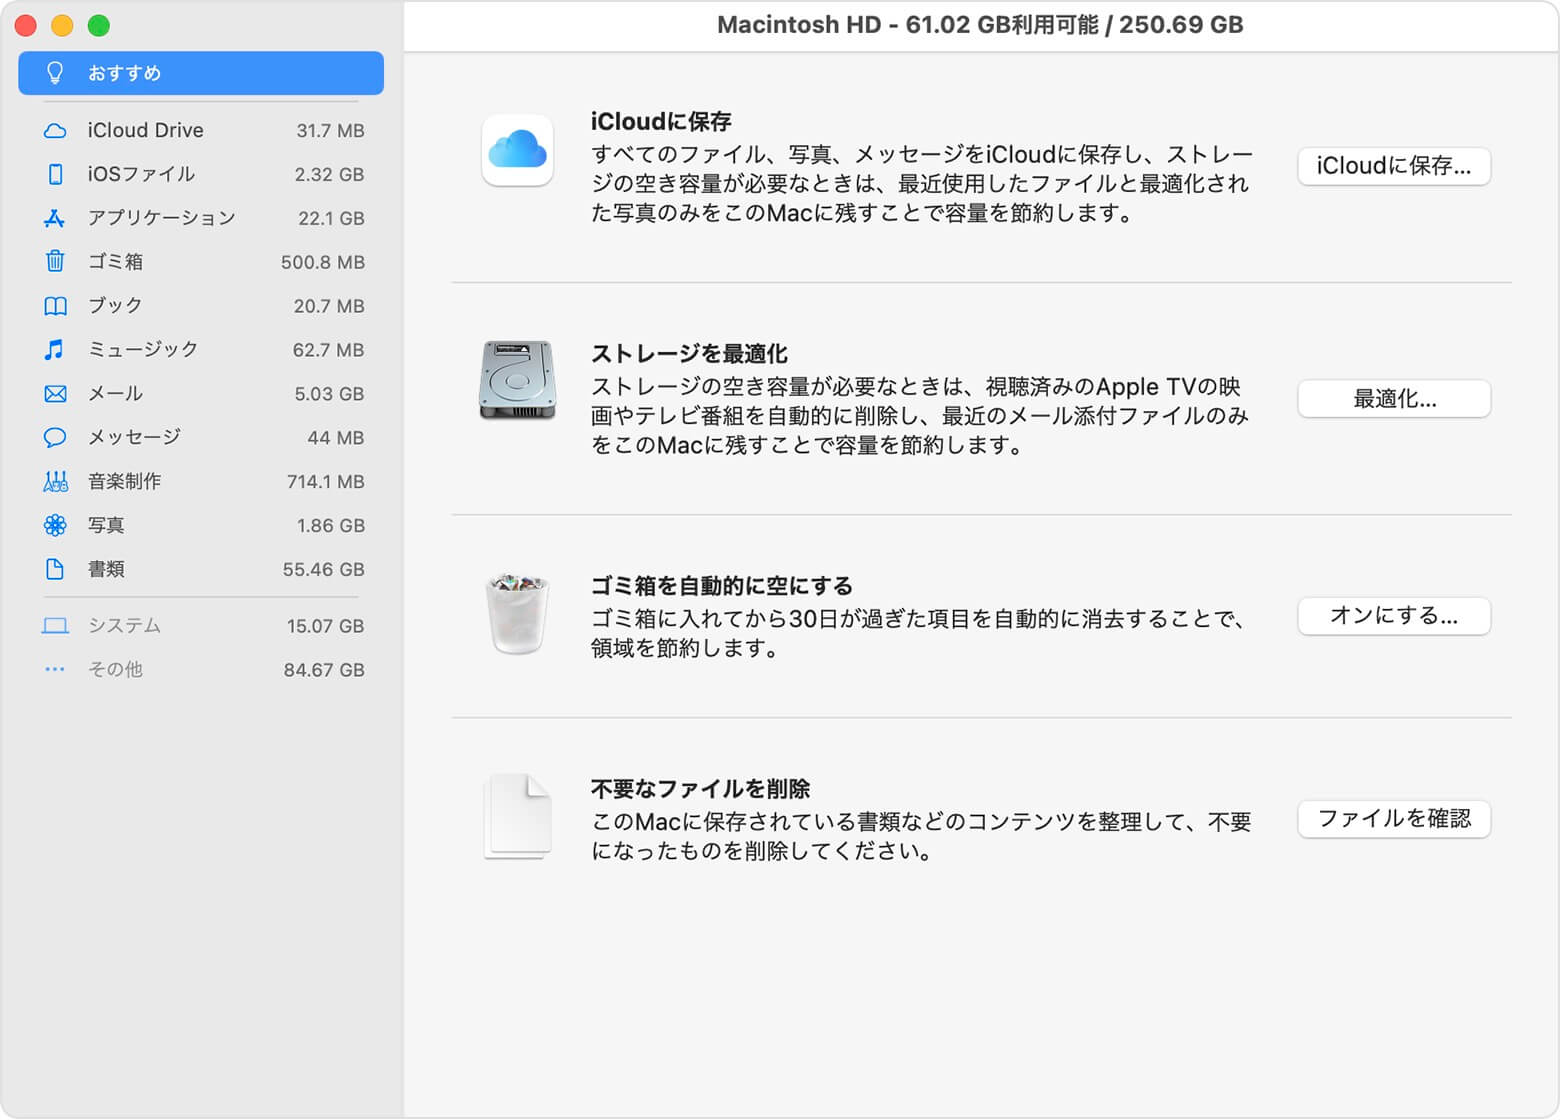Click the メッセージ speech-bubble icon
Viewport: 1560px width, 1120px height.
pos(55,437)
